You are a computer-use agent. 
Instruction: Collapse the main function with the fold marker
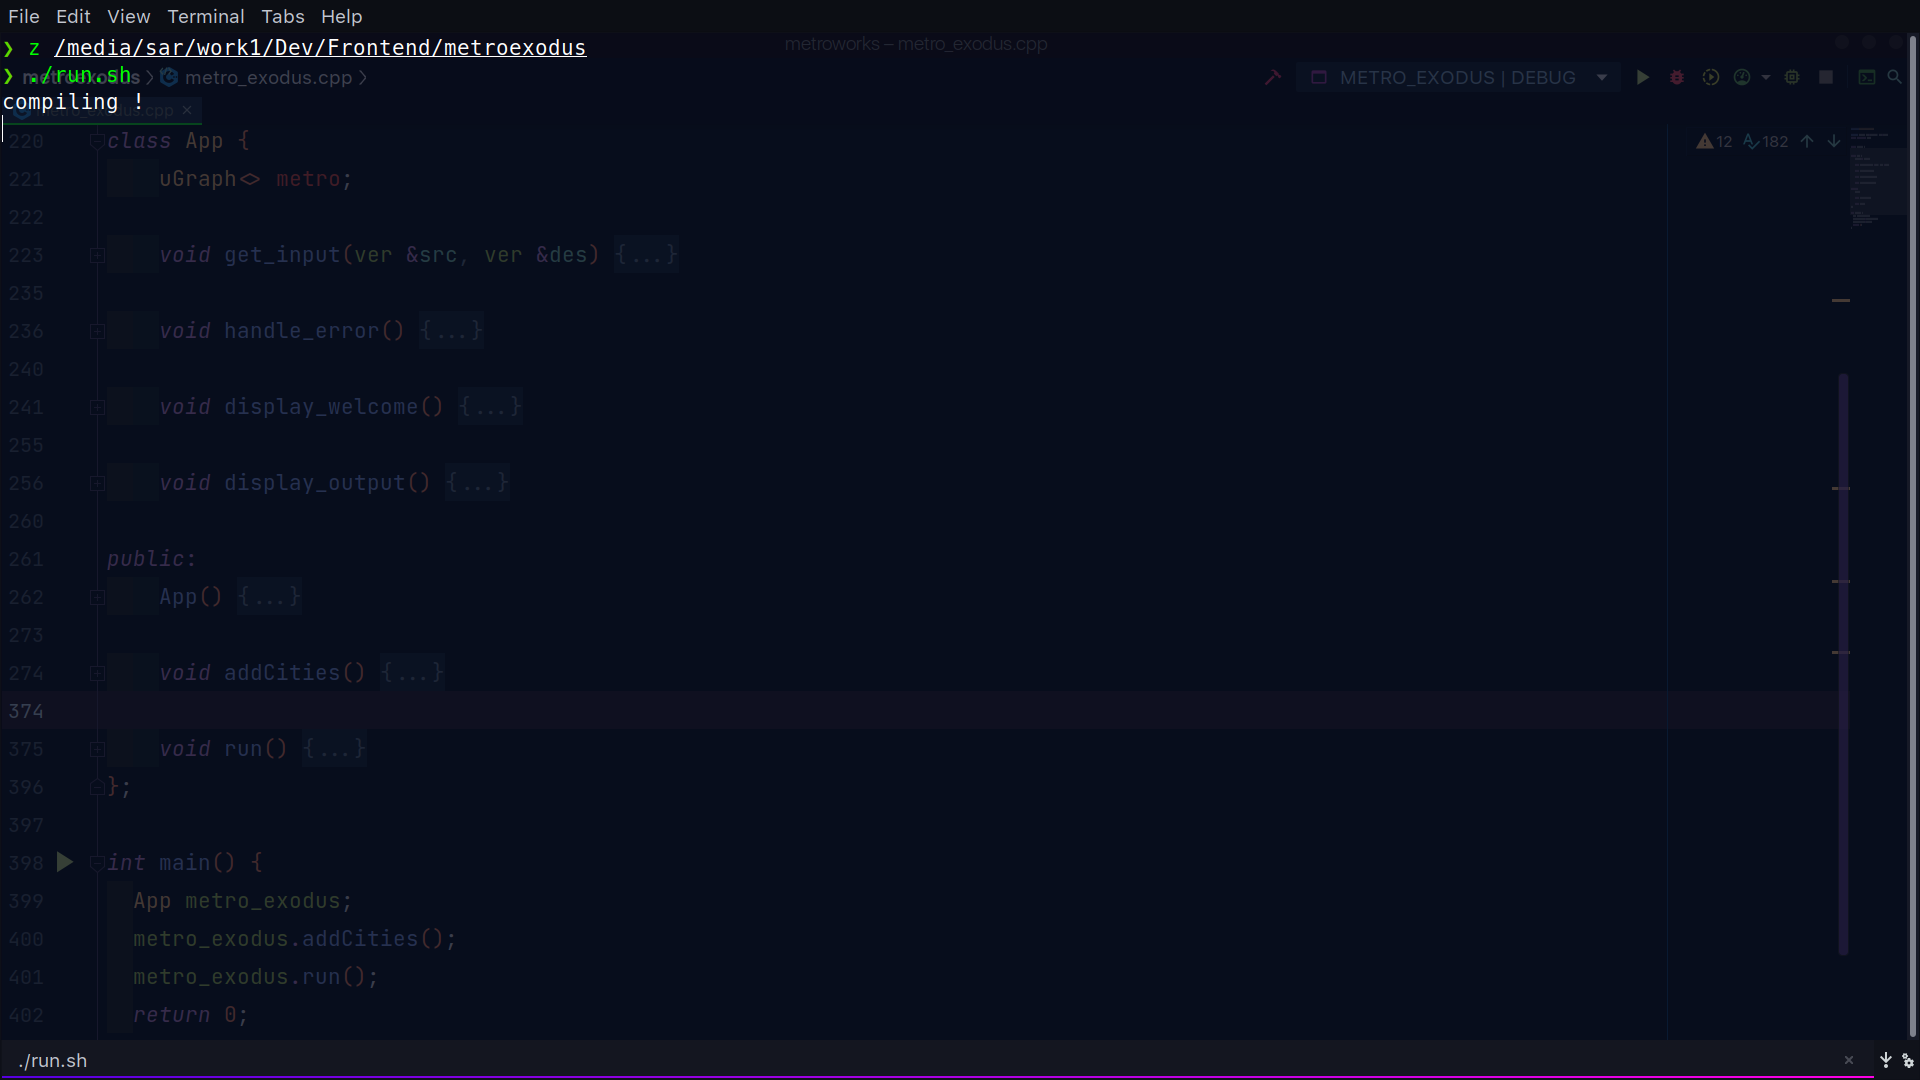pyautogui.click(x=97, y=863)
